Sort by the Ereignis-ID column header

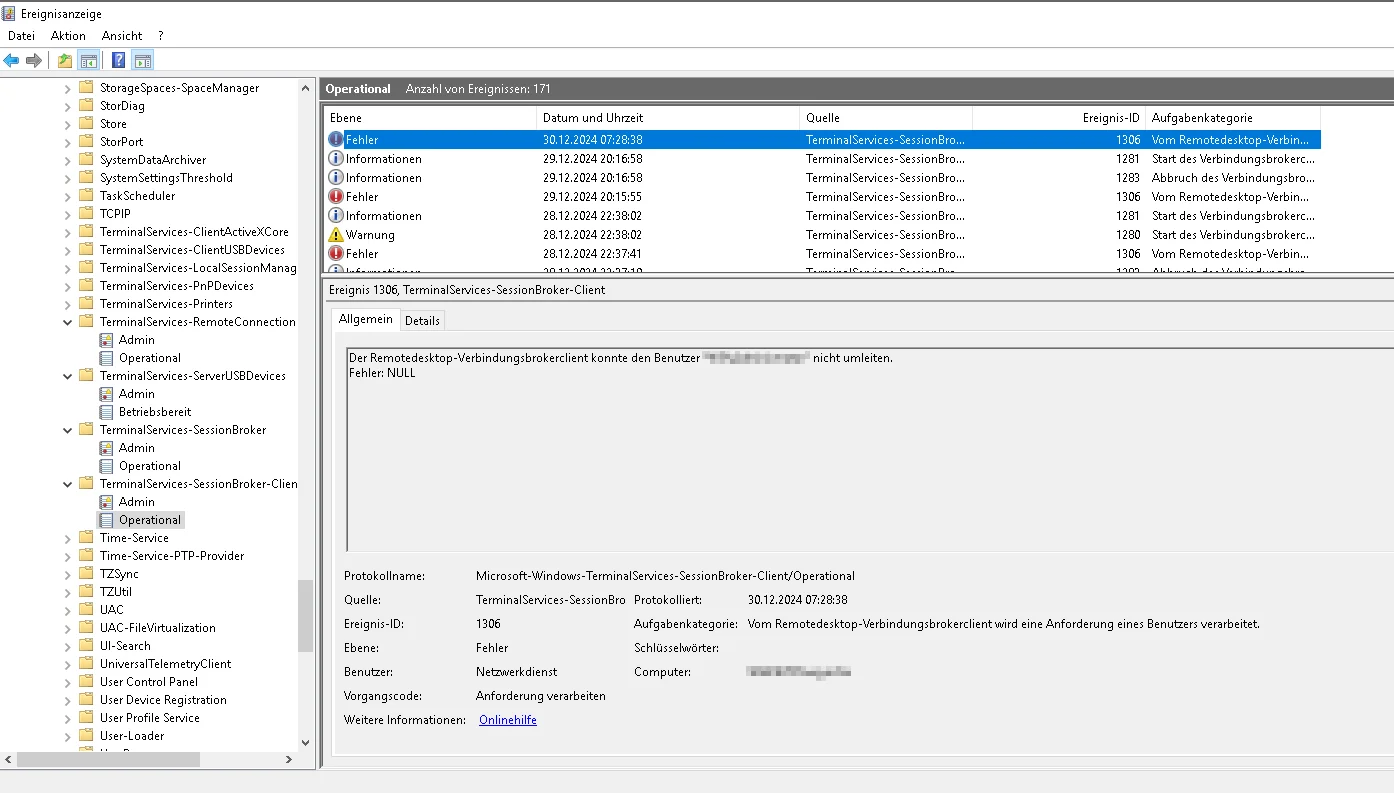point(1058,118)
